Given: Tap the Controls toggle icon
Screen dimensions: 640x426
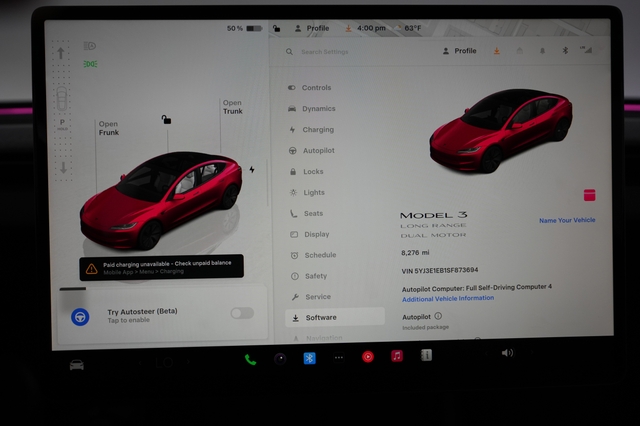Looking at the screenshot, I should [x=291, y=88].
